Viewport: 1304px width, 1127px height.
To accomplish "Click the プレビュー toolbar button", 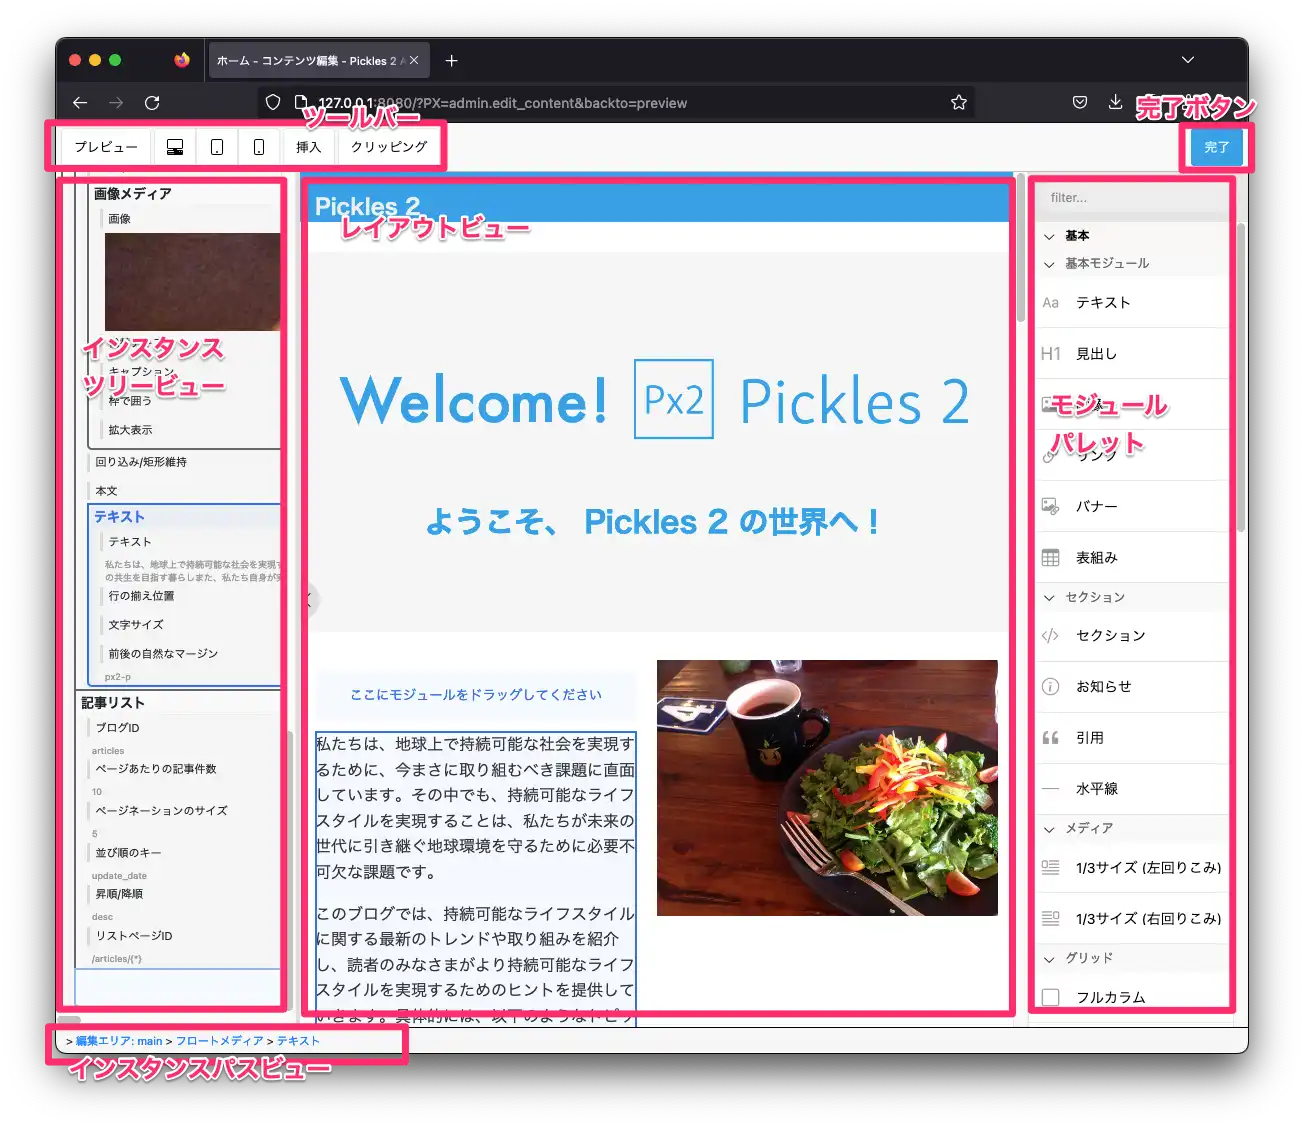I will (x=106, y=147).
